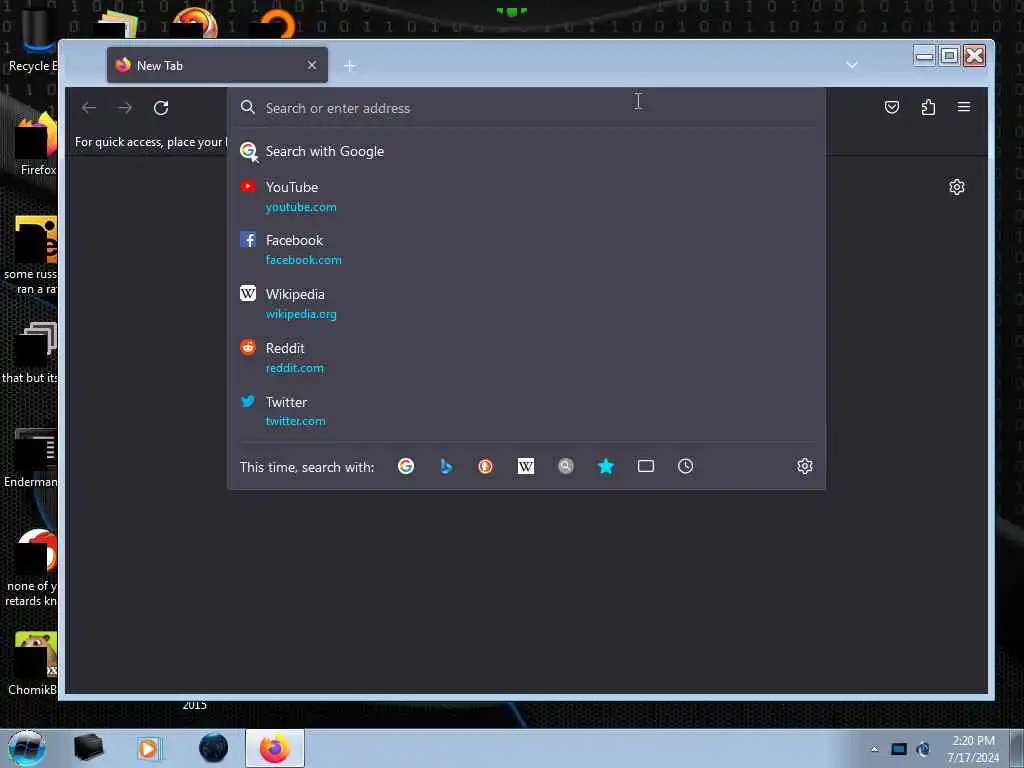Open the Windows Start orb
This screenshot has height=768, width=1024.
point(27,748)
